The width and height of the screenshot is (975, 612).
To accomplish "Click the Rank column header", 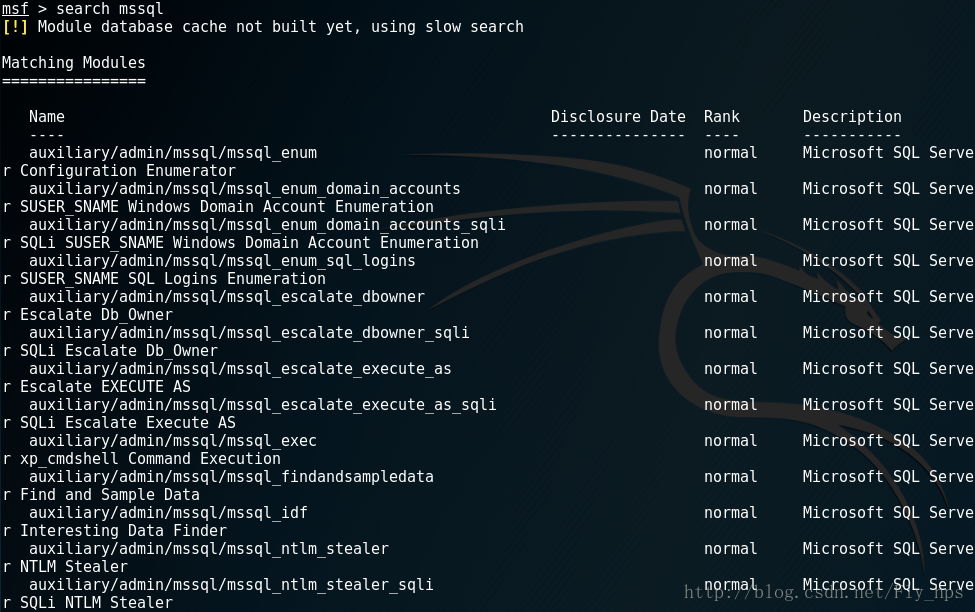I will [721, 117].
